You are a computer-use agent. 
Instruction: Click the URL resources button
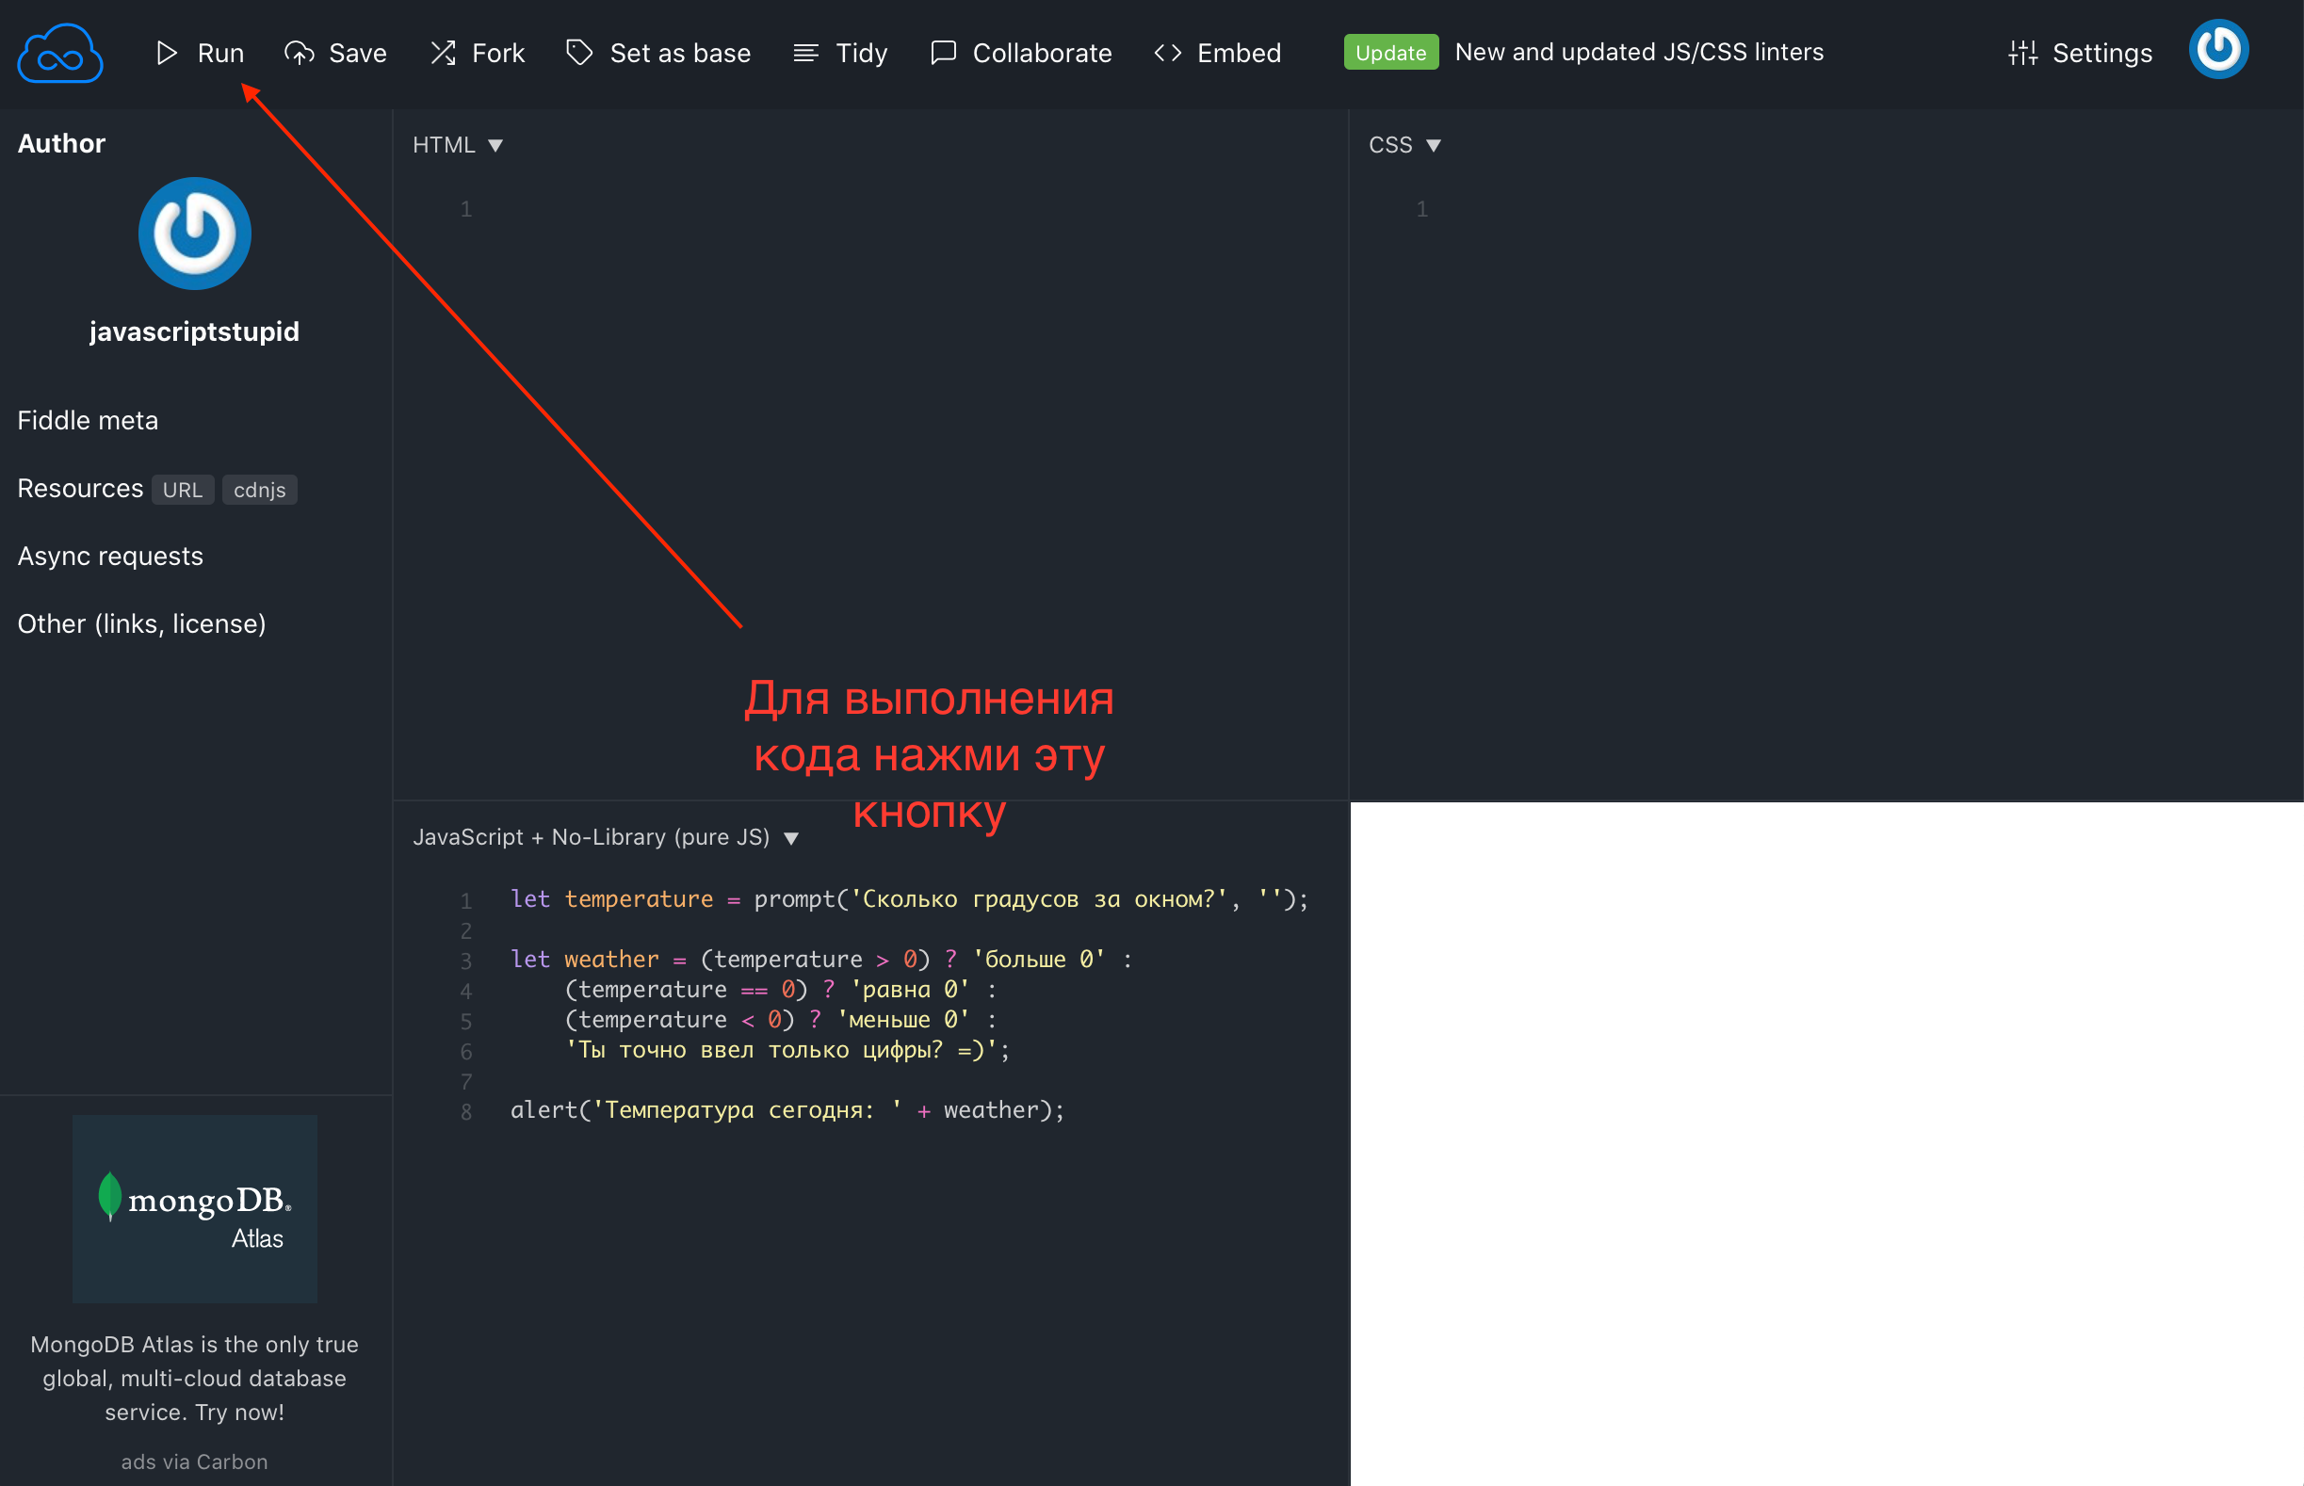click(x=182, y=489)
